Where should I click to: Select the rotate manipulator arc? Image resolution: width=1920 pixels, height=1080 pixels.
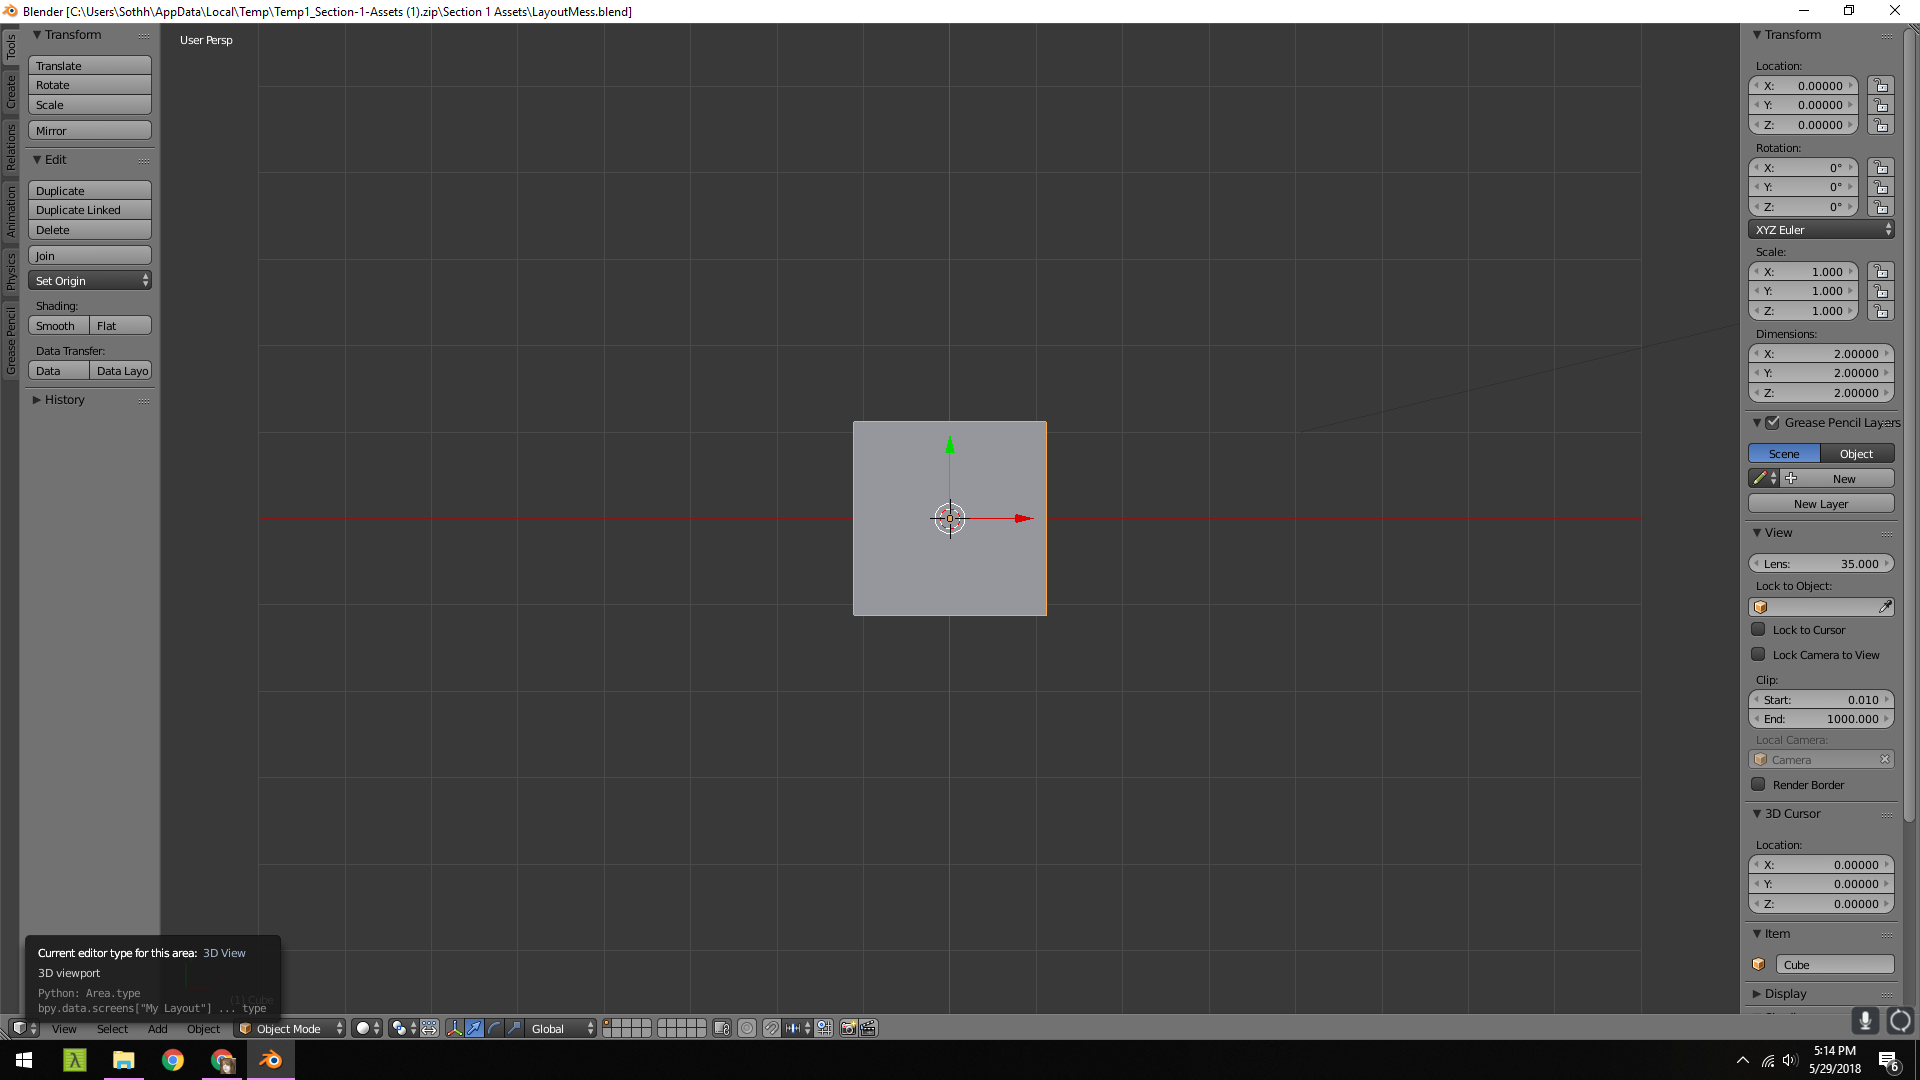[x=495, y=1028]
